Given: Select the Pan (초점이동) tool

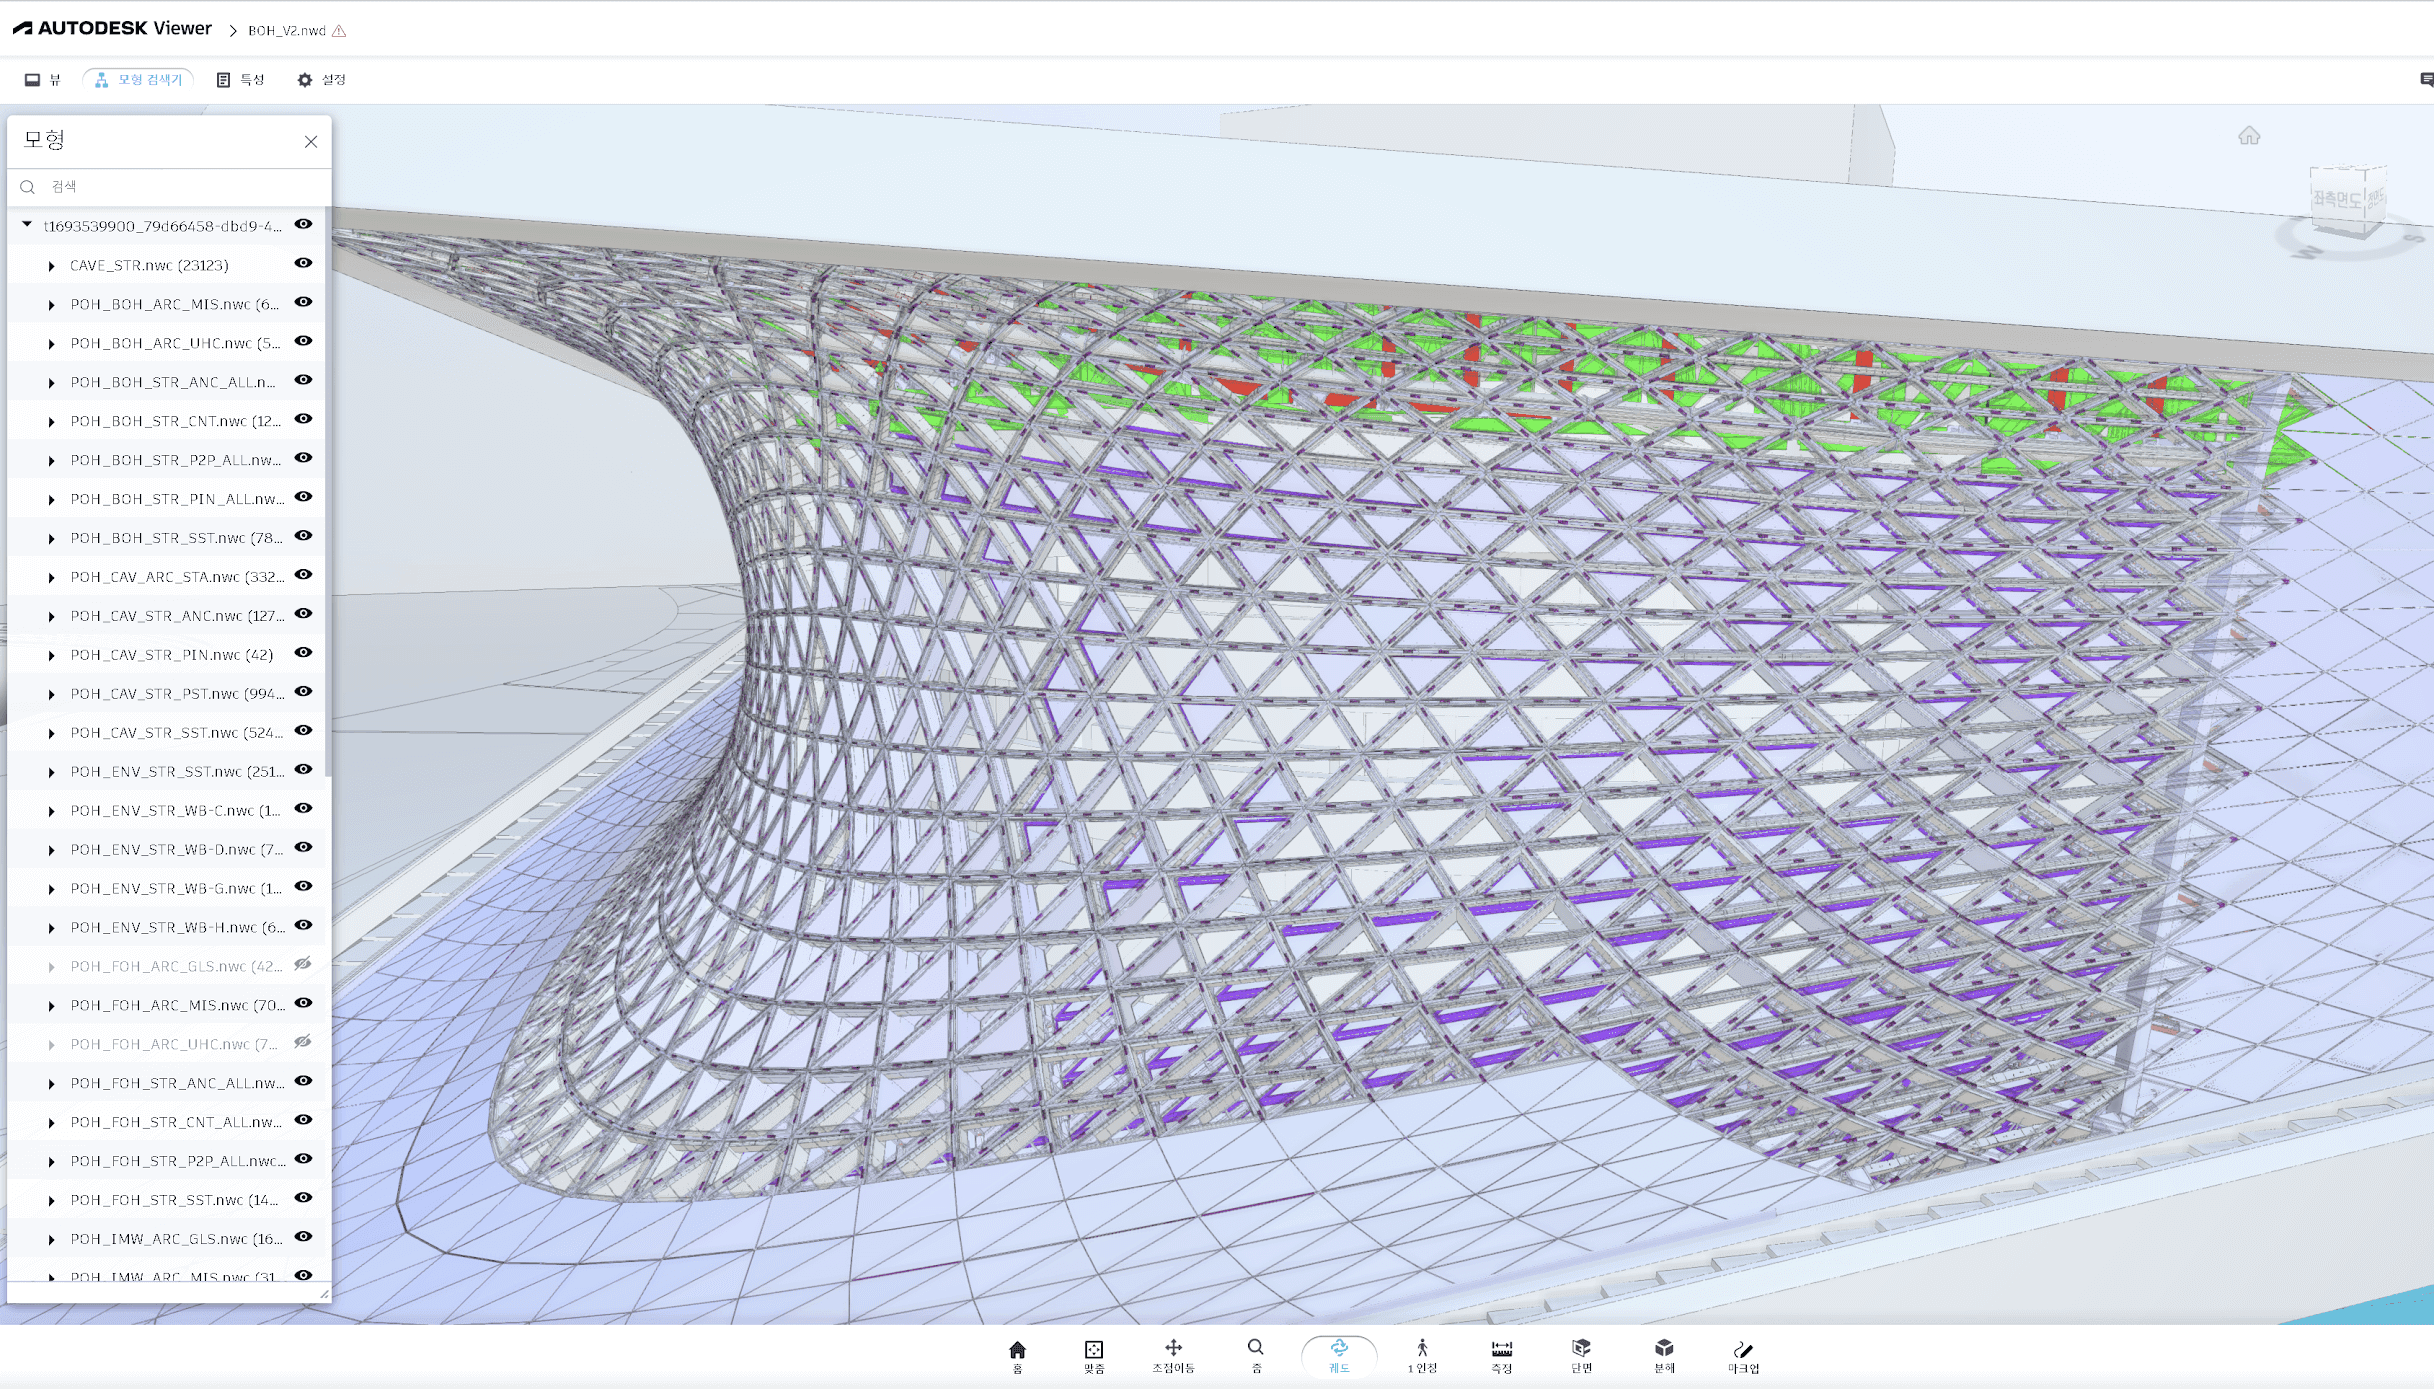Looking at the screenshot, I should 1173,1355.
